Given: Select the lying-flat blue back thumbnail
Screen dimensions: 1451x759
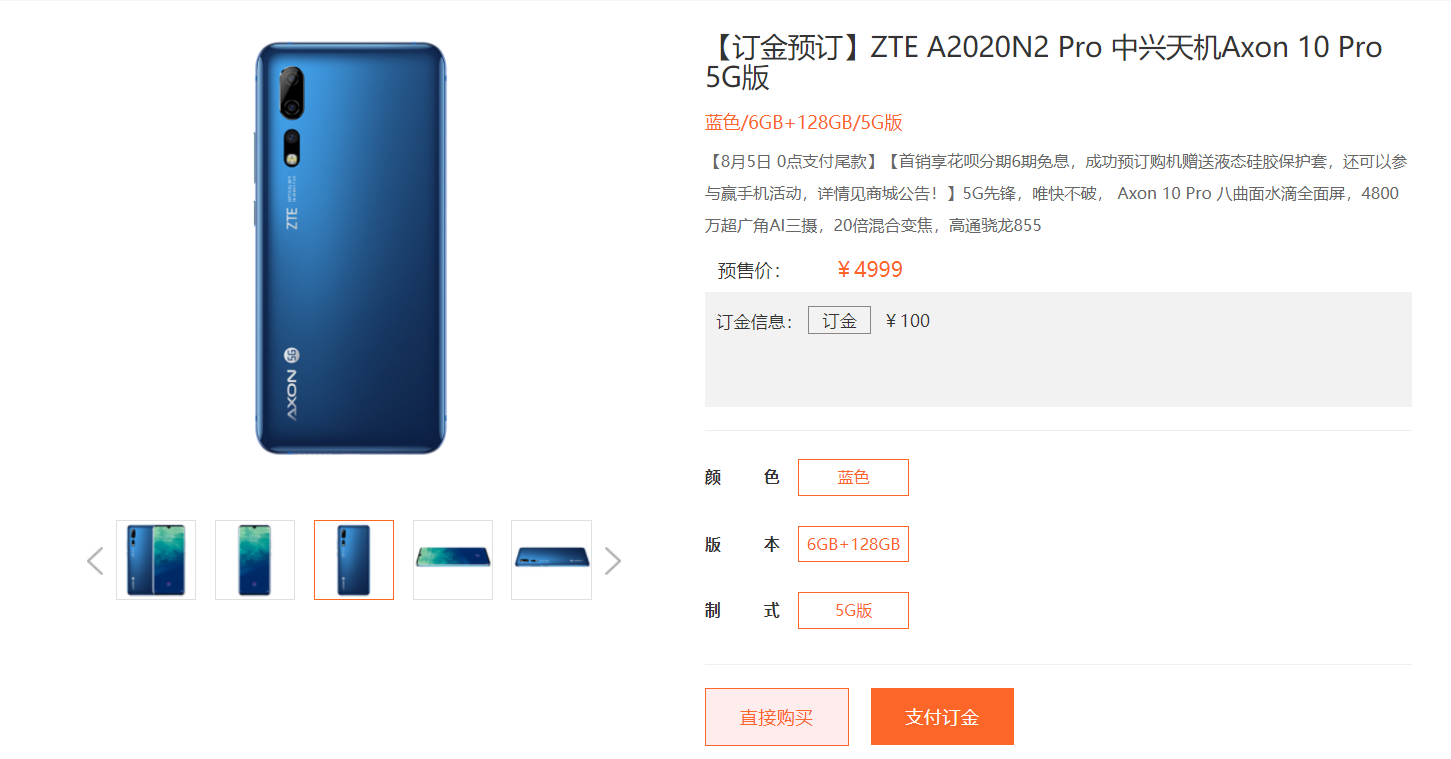Looking at the screenshot, I should pyautogui.click(x=551, y=560).
